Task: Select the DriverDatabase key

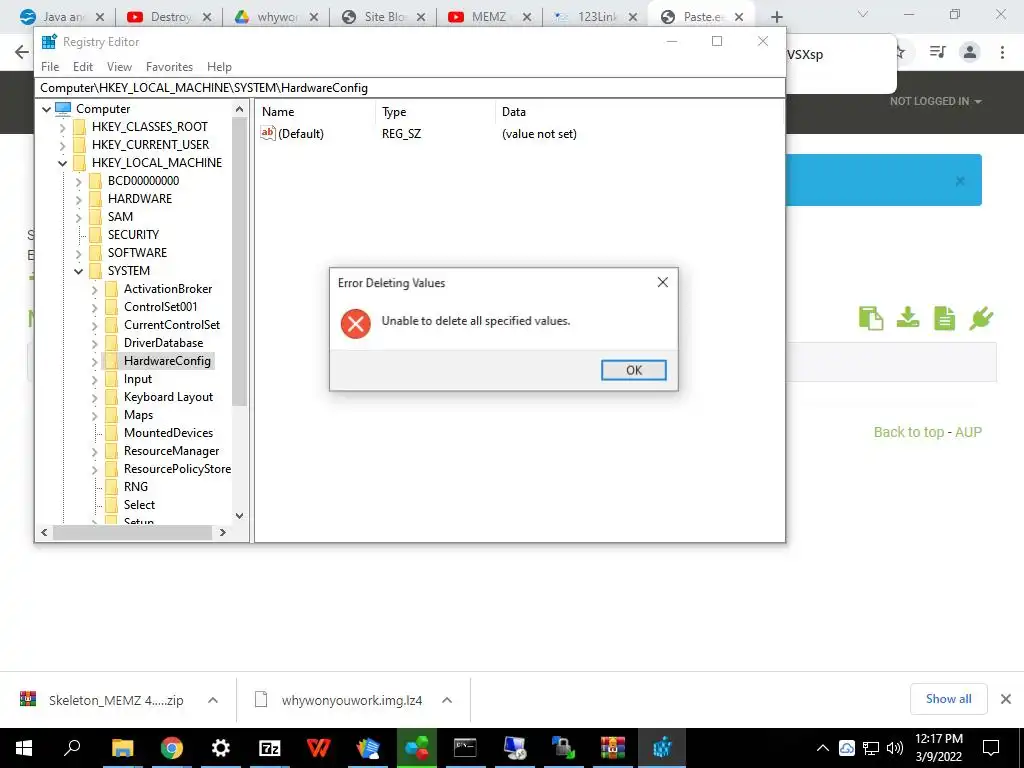Action: click(163, 343)
